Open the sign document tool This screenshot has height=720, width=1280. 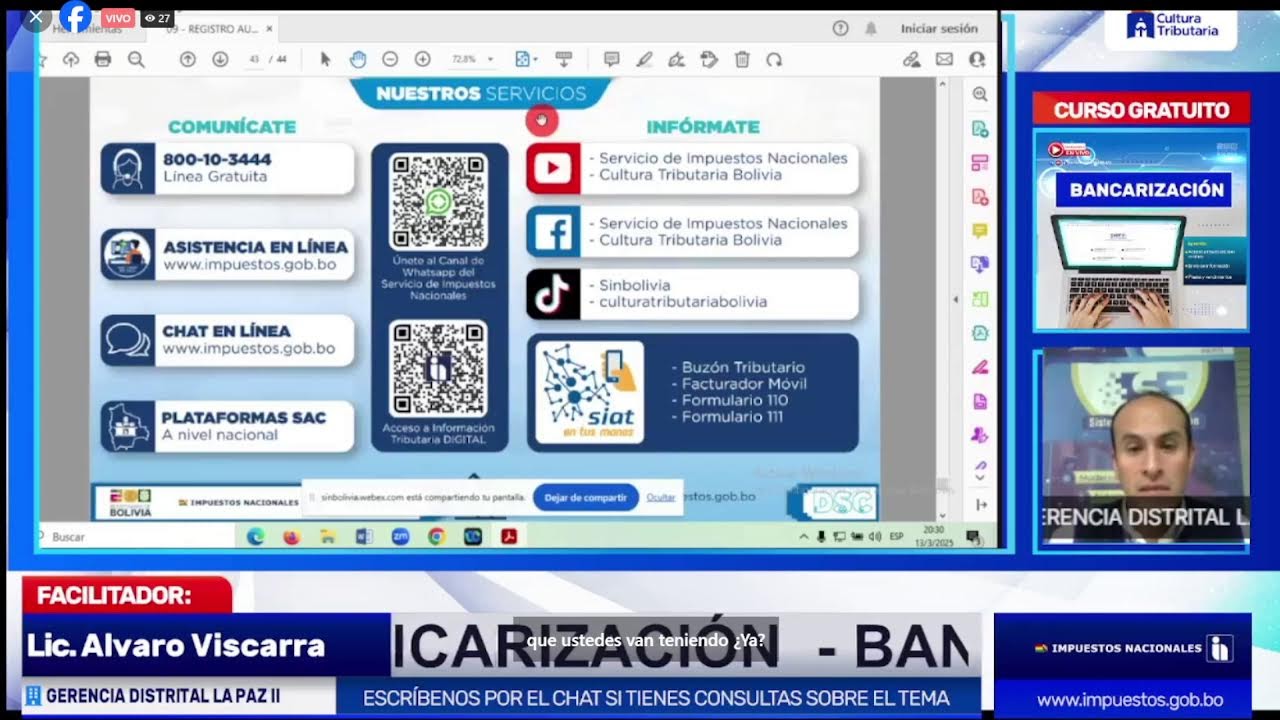(x=676, y=60)
